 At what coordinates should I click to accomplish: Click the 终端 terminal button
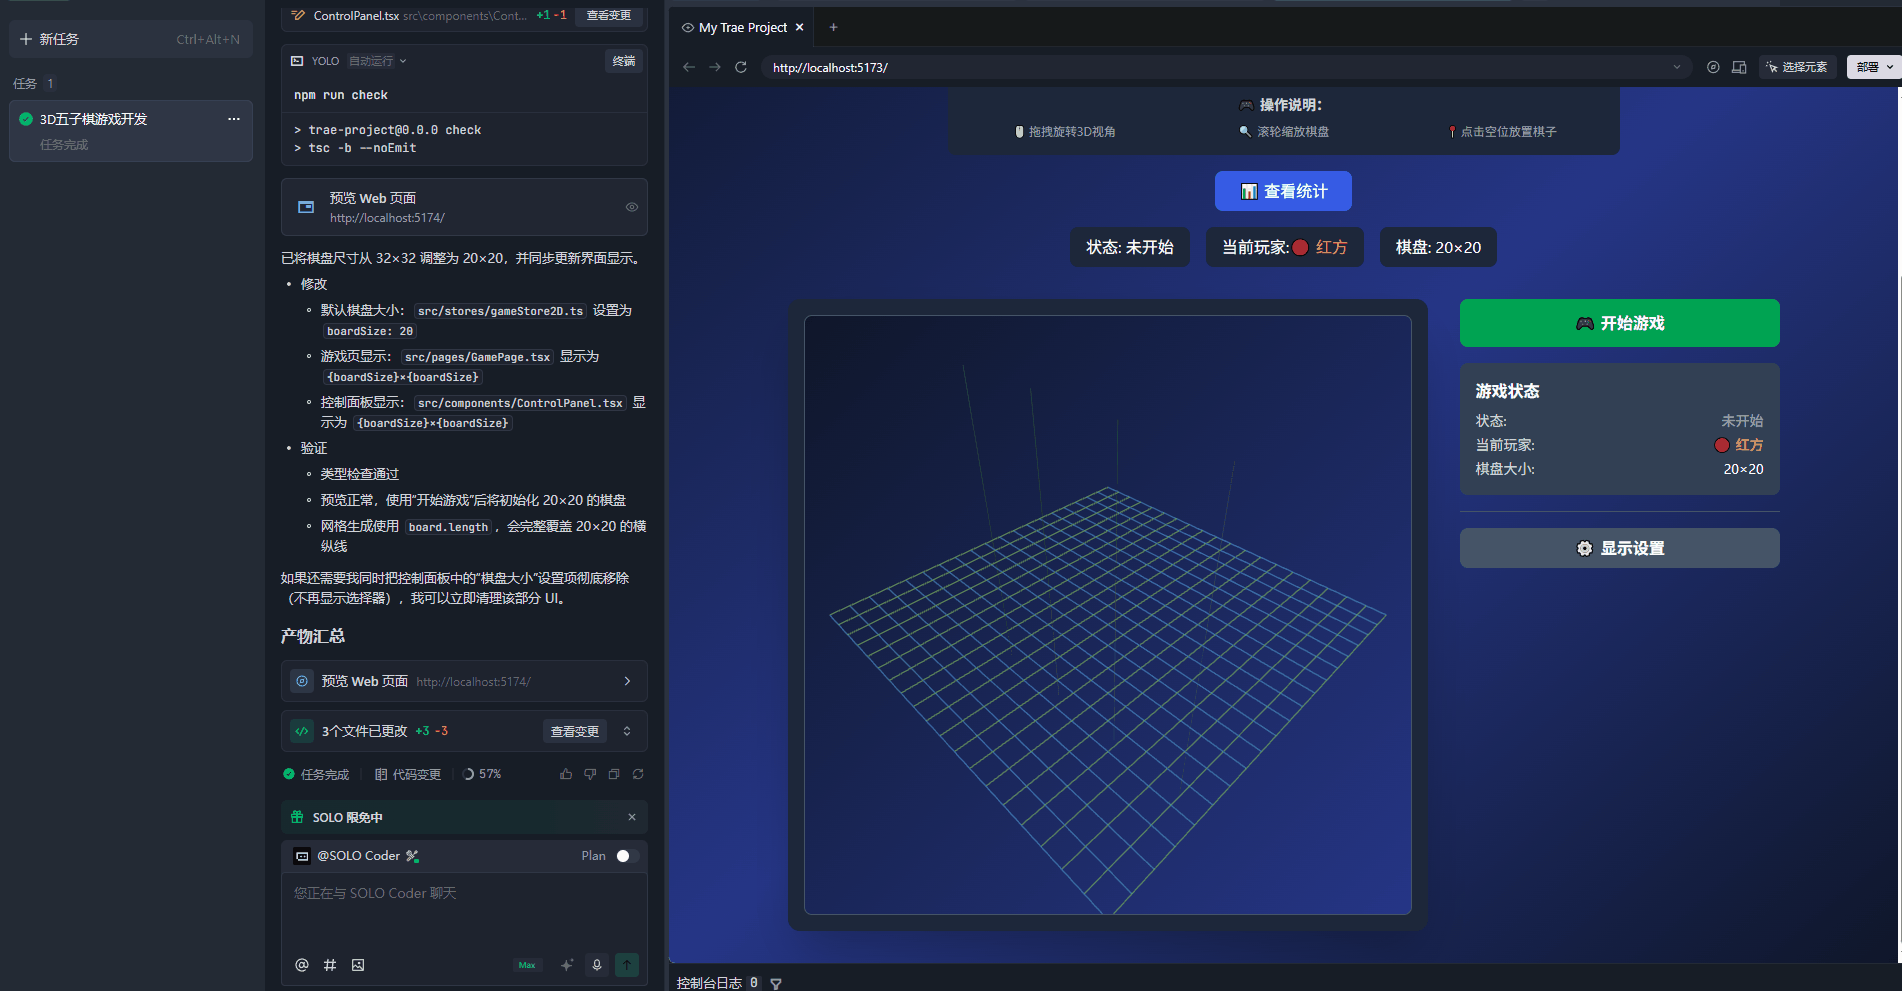624,61
